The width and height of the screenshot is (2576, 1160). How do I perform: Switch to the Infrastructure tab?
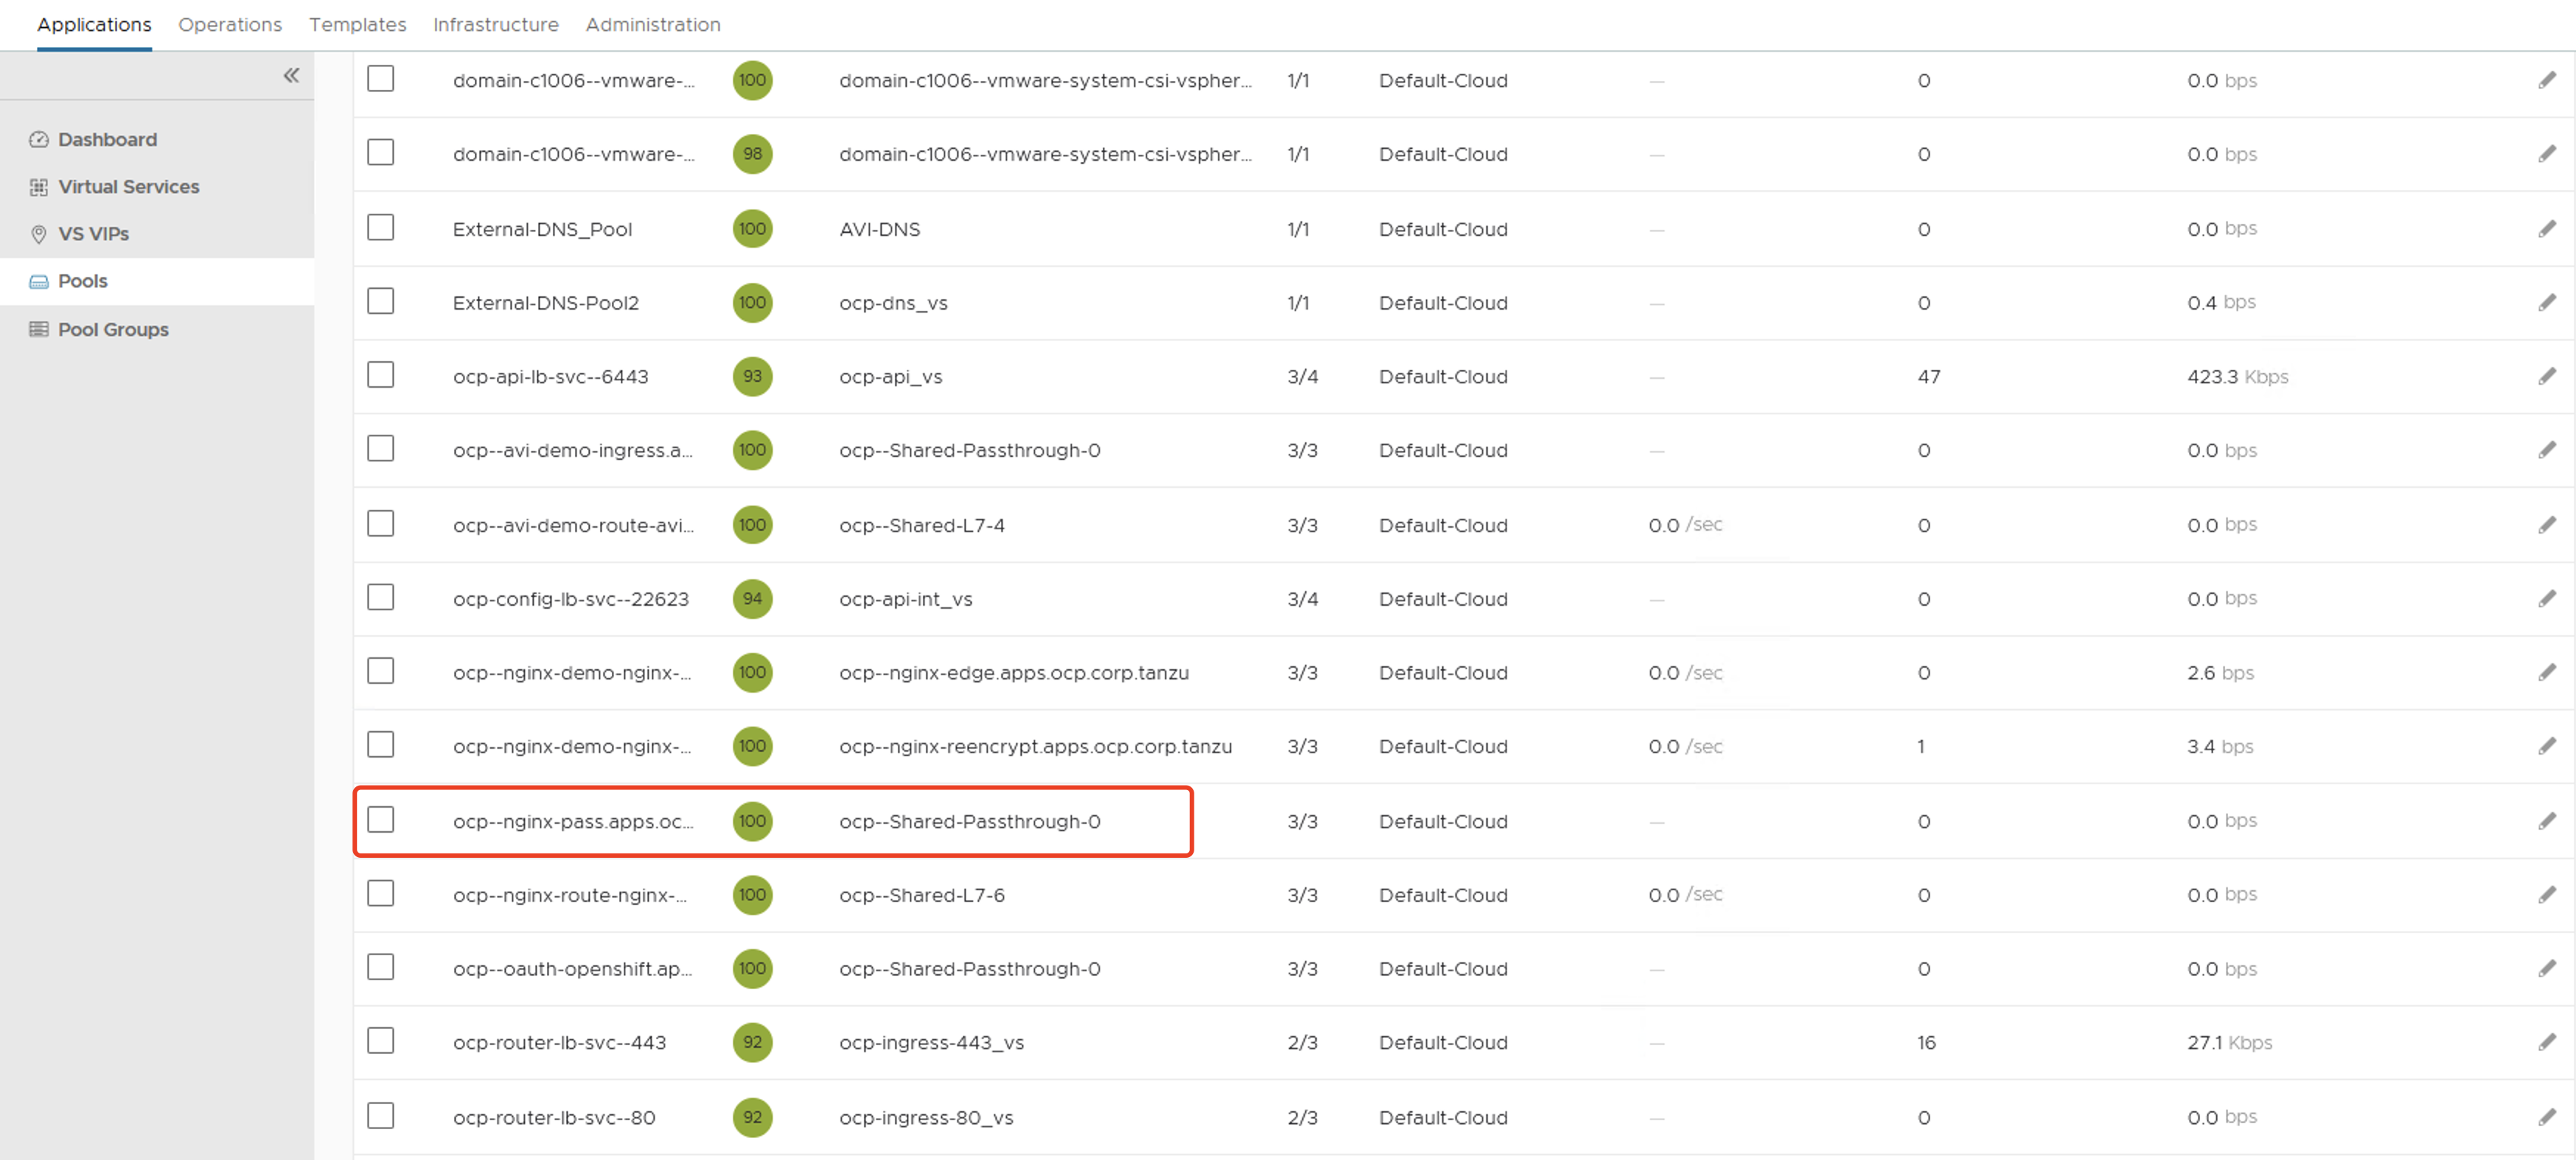[x=495, y=24]
